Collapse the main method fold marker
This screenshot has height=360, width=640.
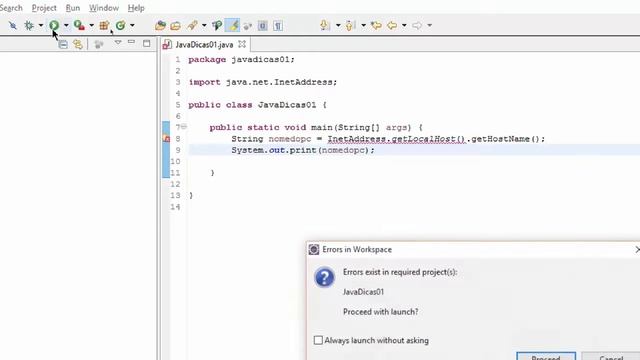tap(184, 127)
